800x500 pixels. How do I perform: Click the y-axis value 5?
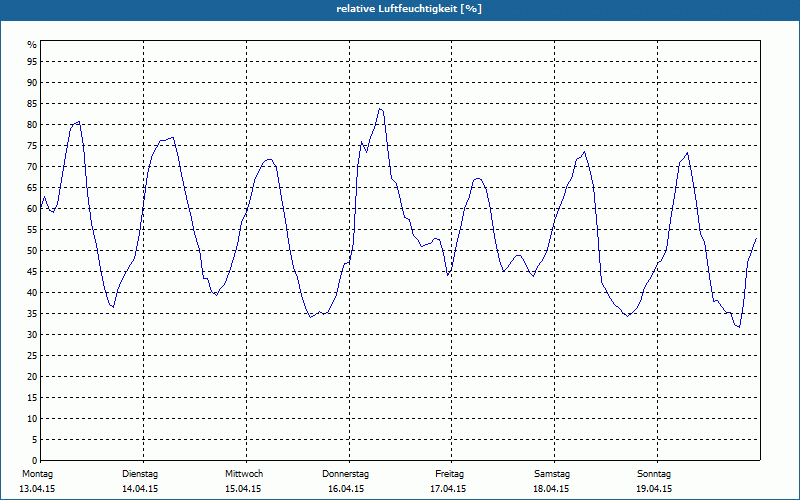pos(35,440)
